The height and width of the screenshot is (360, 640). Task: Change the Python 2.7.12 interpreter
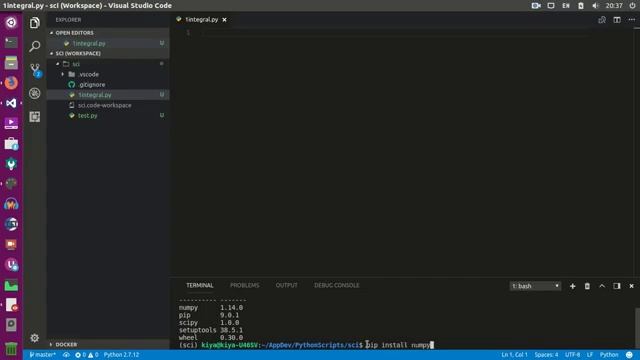tap(121, 355)
